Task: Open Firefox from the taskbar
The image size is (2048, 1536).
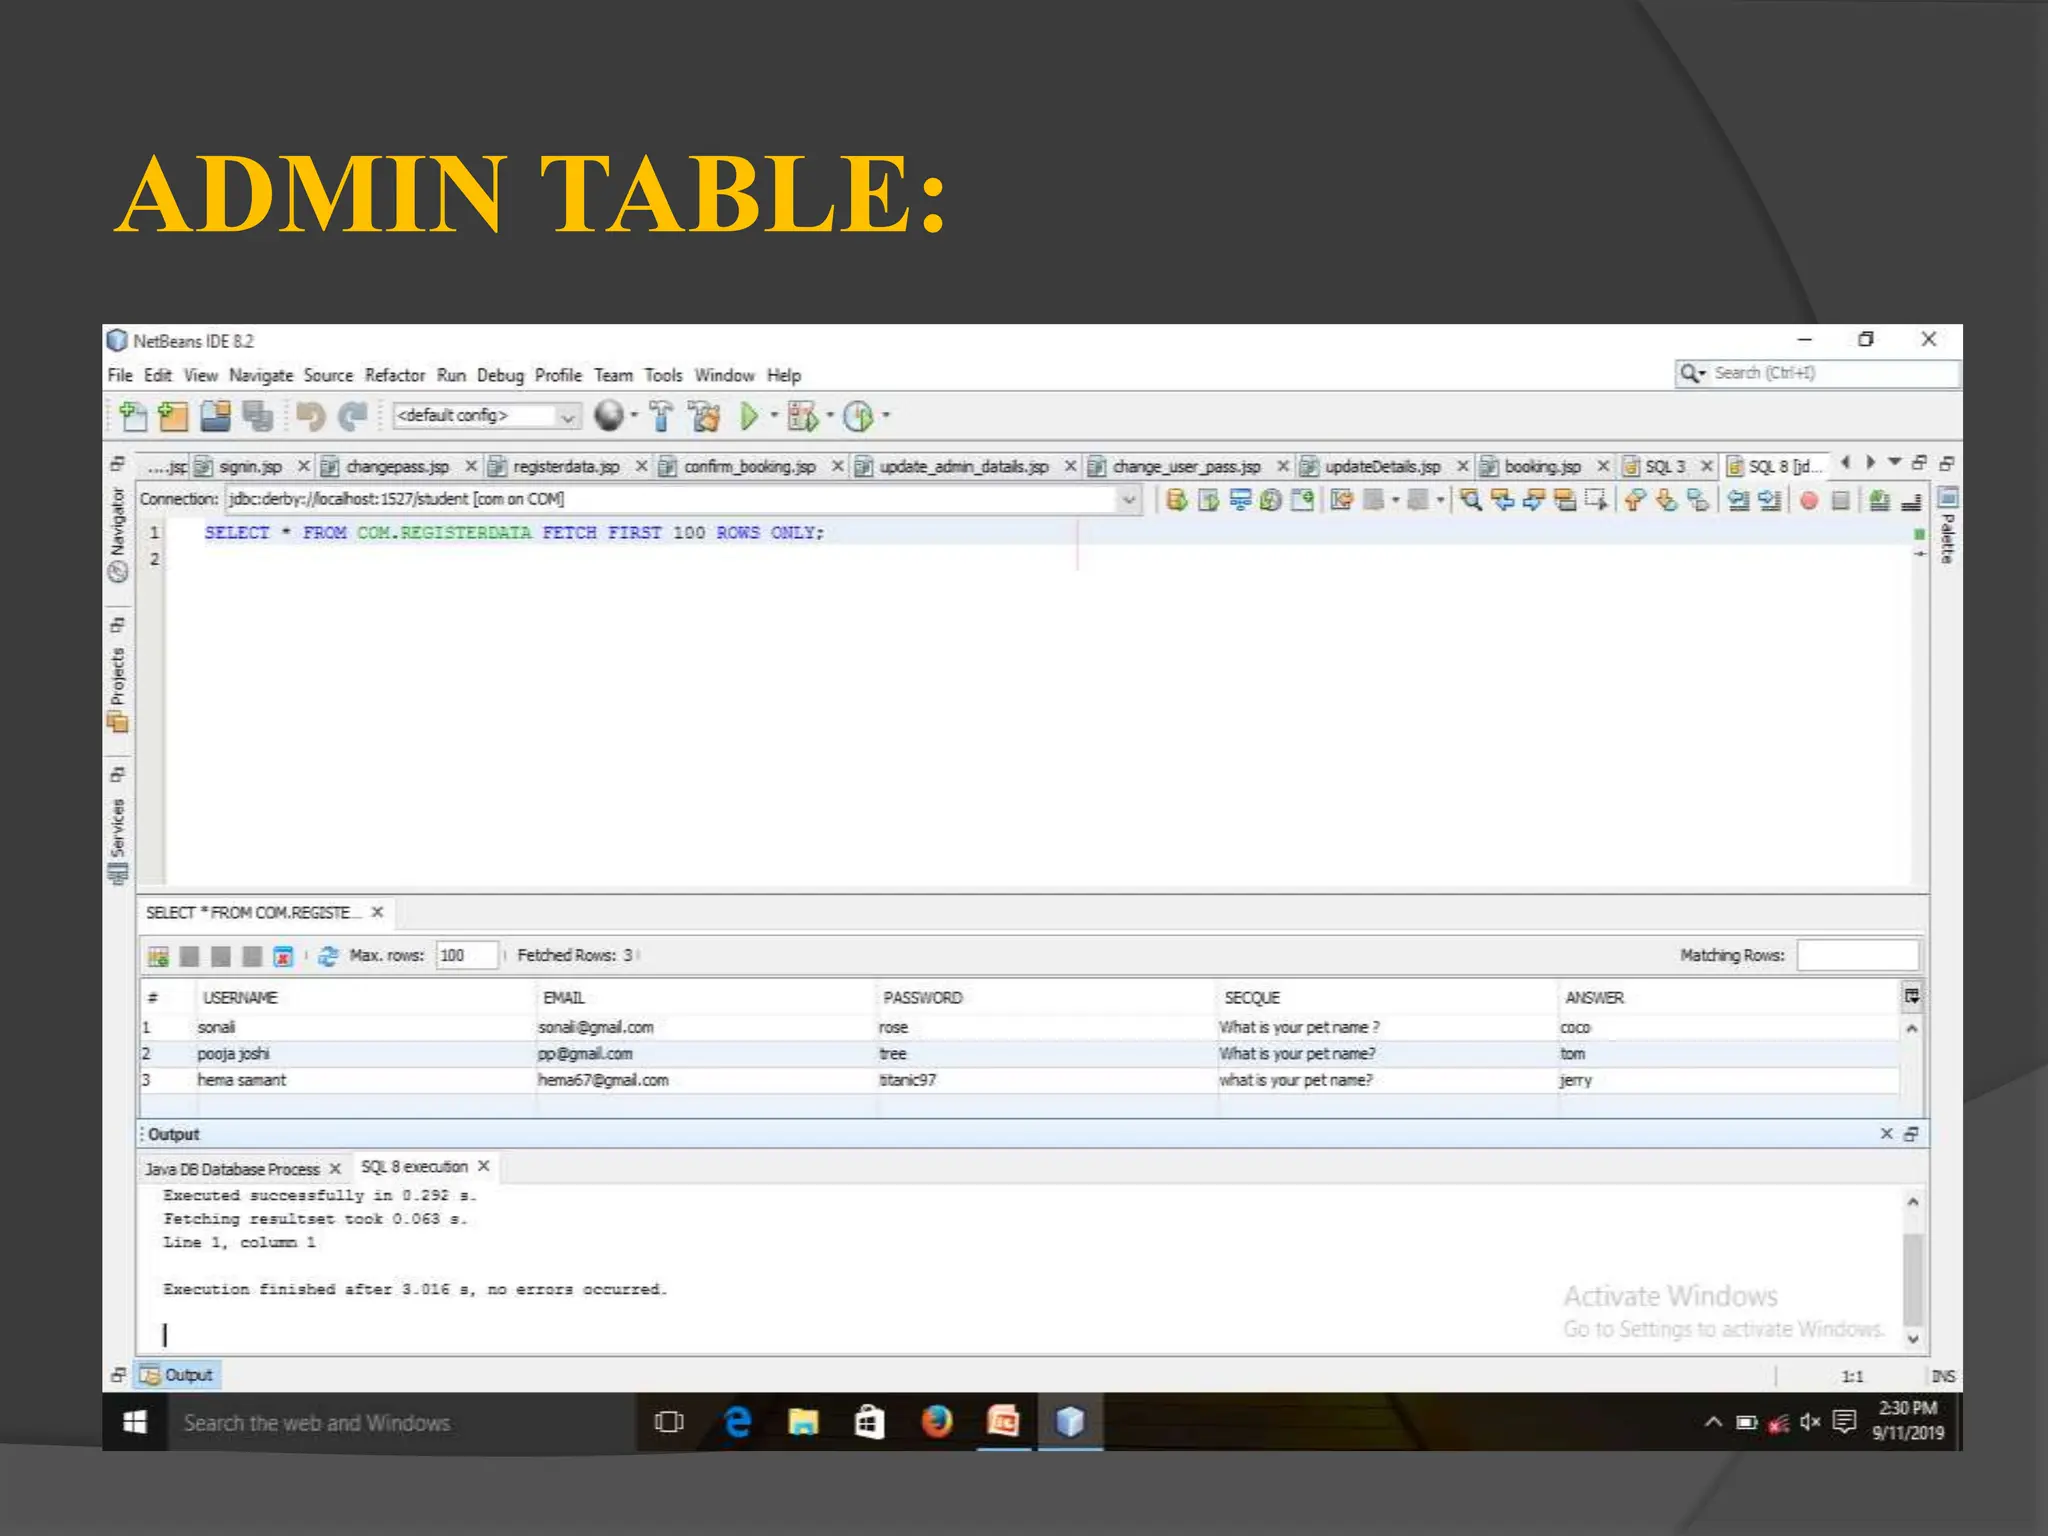Action: point(936,1421)
